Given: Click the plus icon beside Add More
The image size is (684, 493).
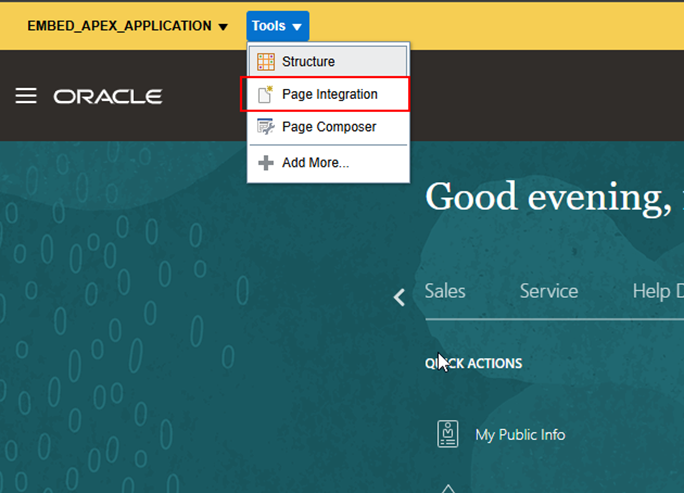Looking at the screenshot, I should point(266,163).
